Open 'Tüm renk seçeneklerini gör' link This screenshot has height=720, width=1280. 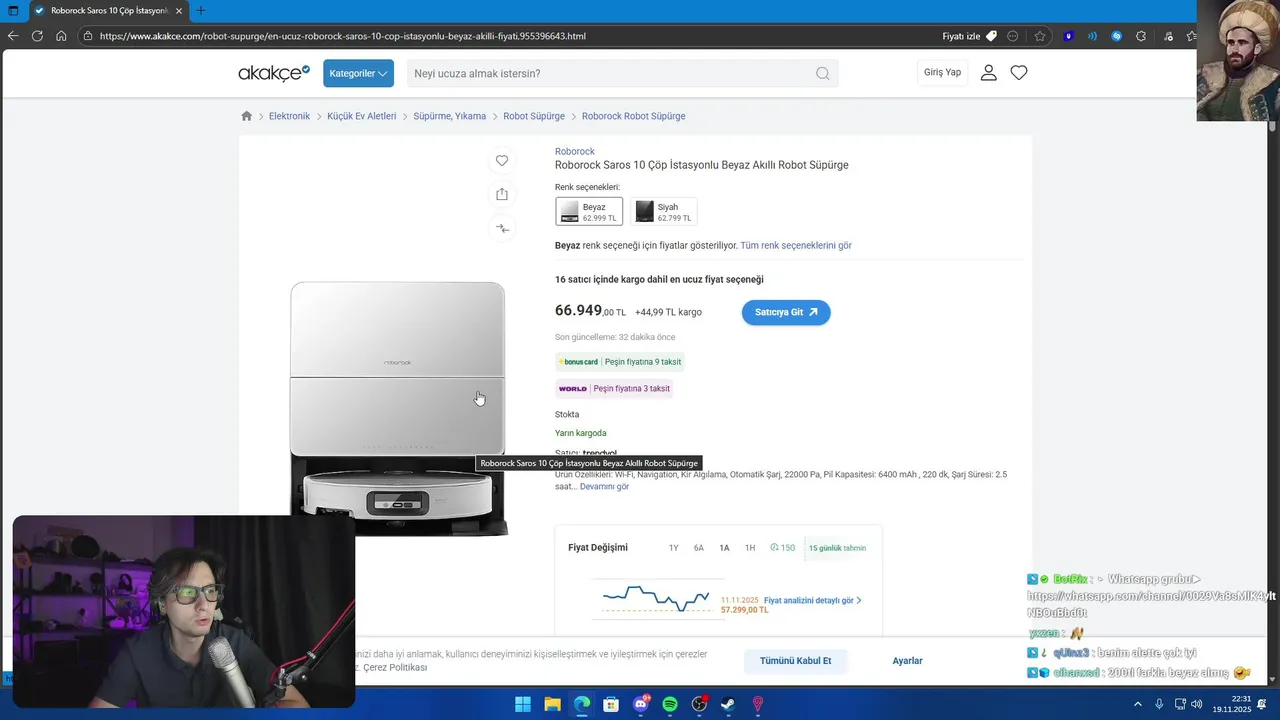tap(796, 245)
